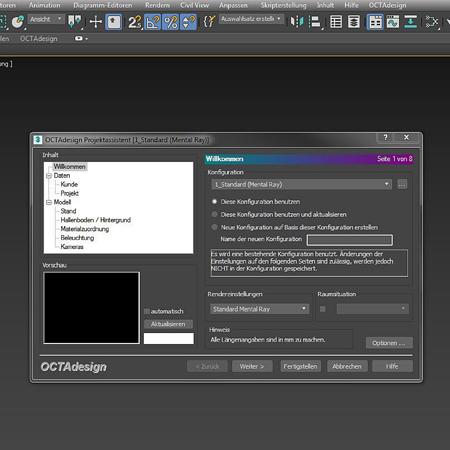Select 'Projekt' in the Inhalt tree
Viewport: 450px width, 450px height.
pos(70,193)
